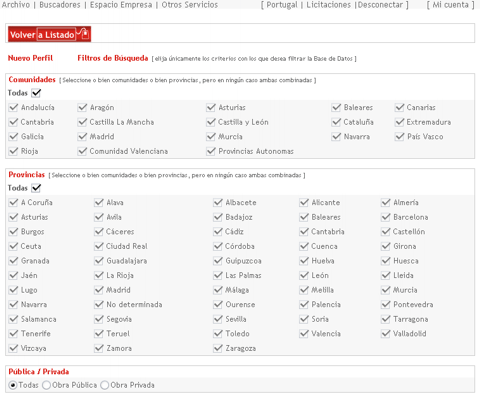The height and width of the screenshot is (396, 480).
Task: Uncheck the Aragón community
Action: (x=82, y=107)
